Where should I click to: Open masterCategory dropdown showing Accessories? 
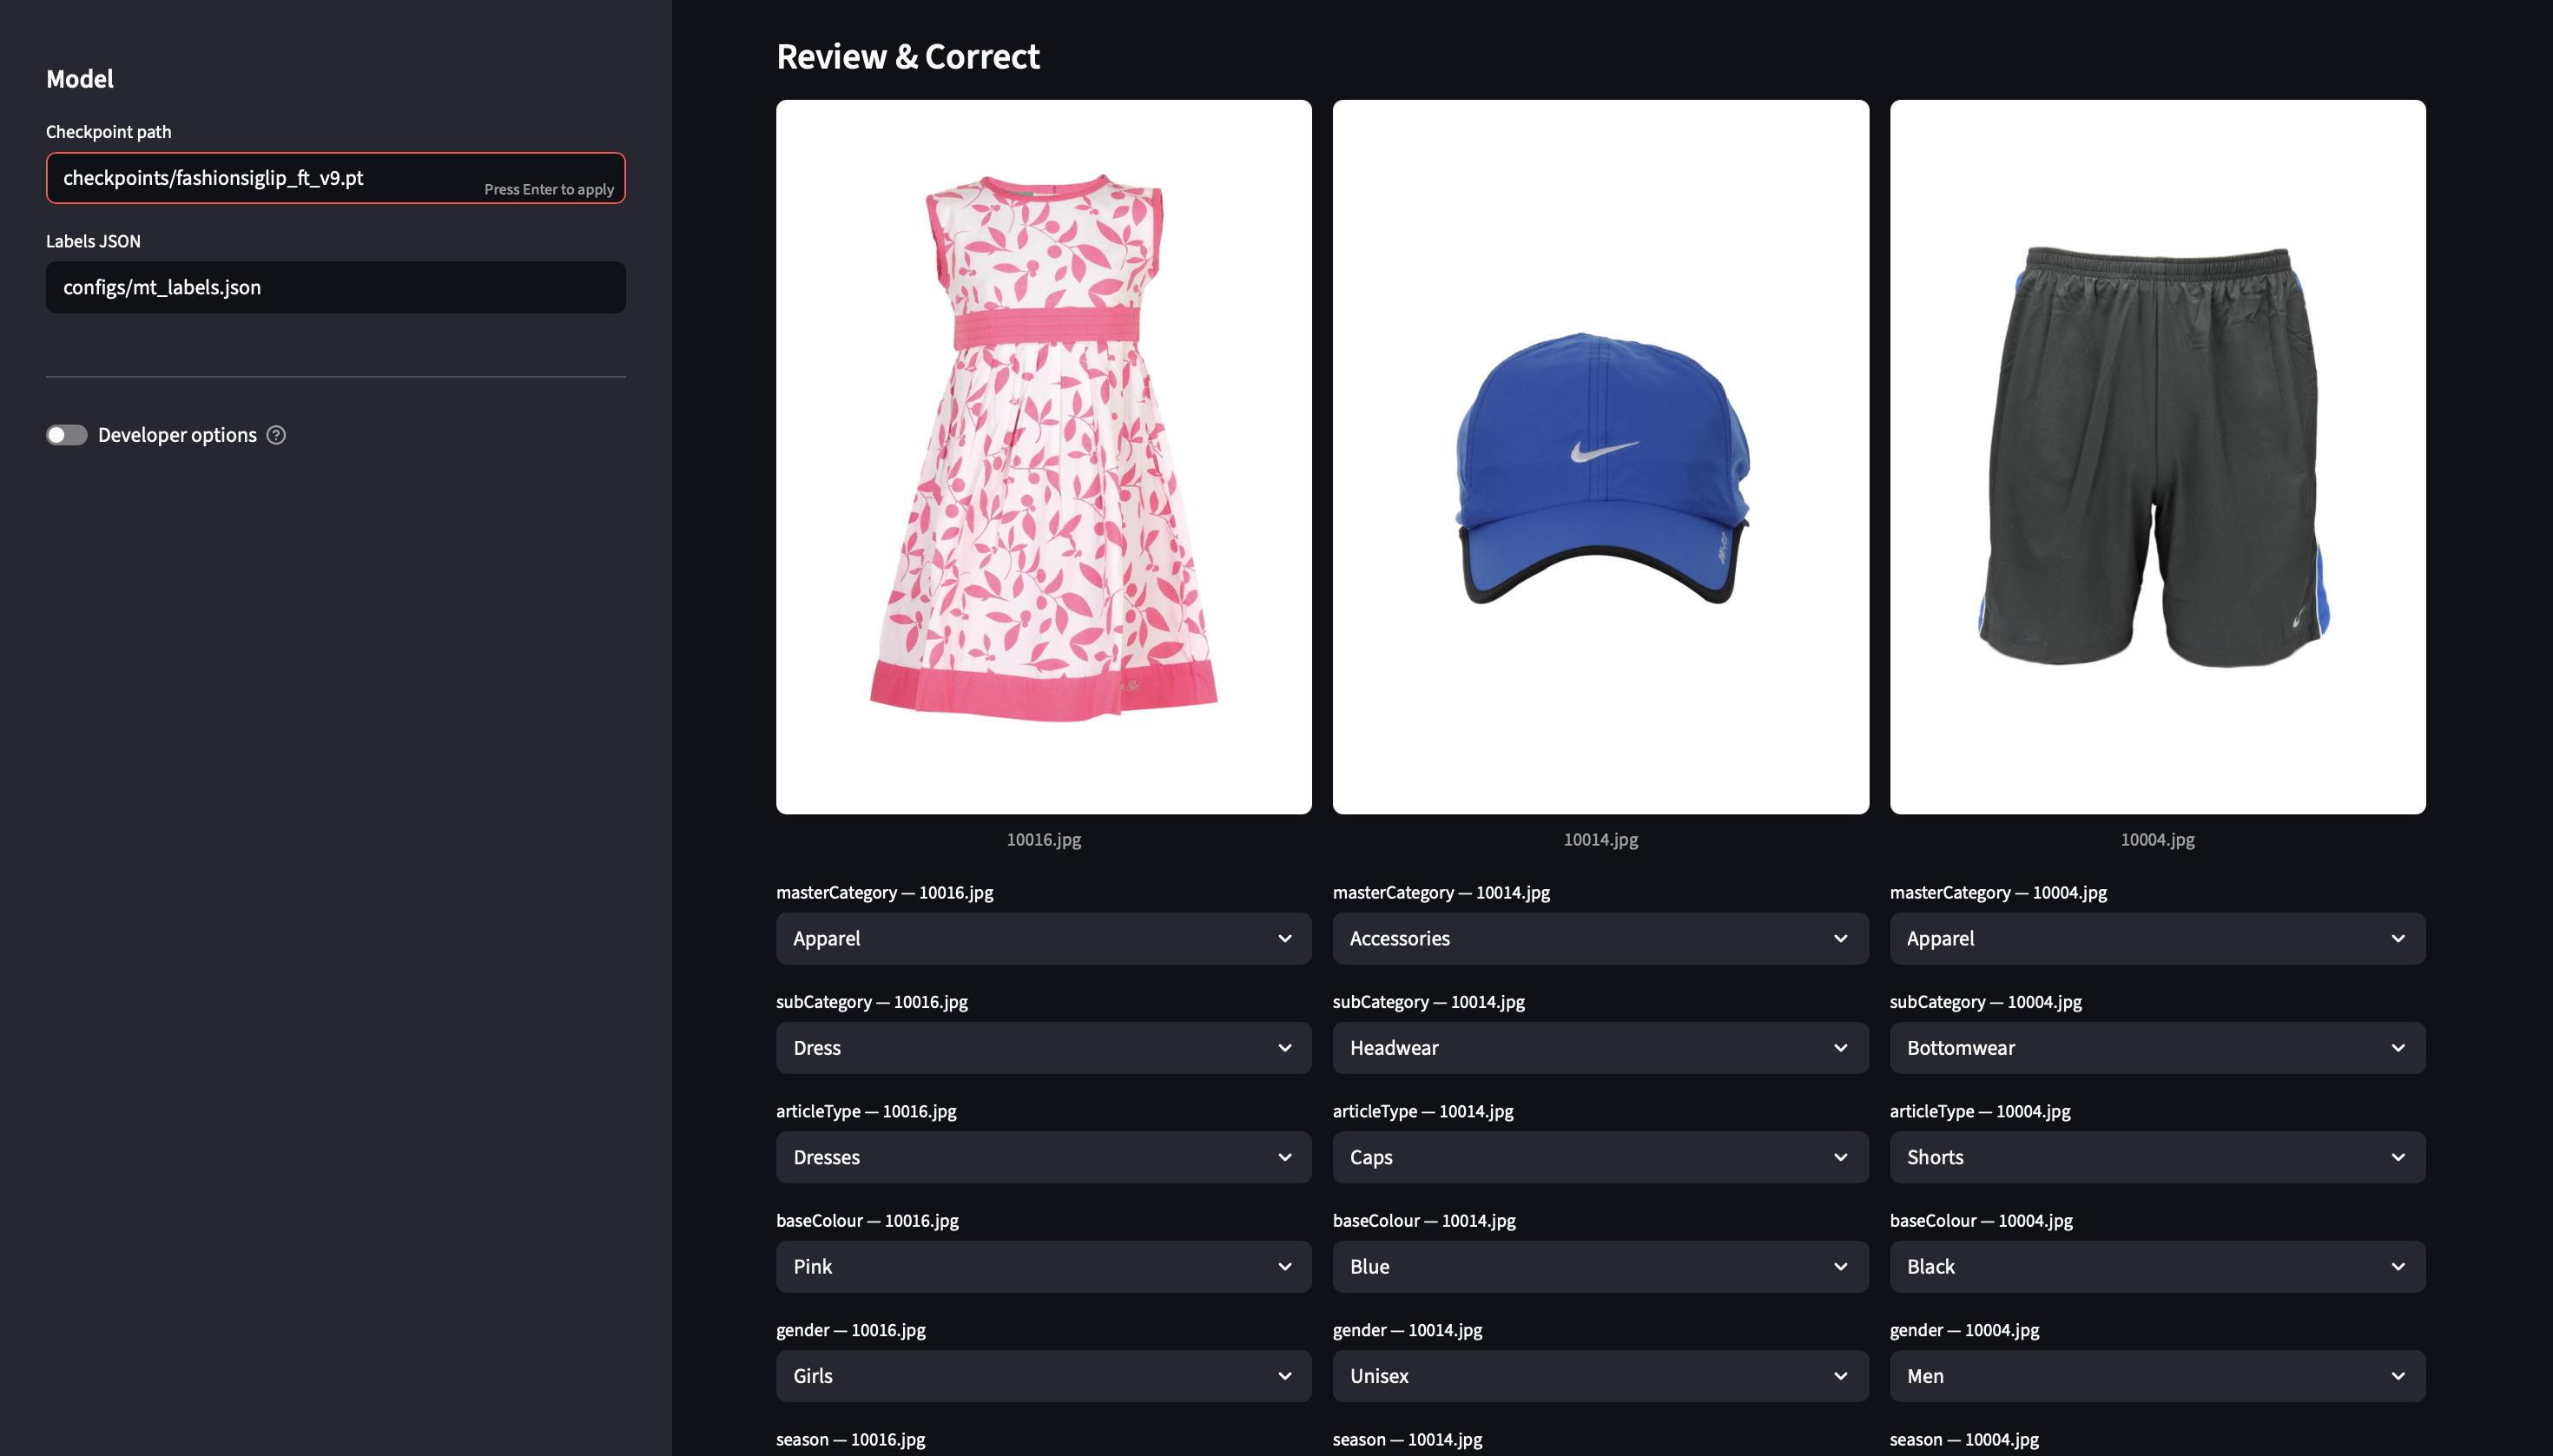(1600, 938)
